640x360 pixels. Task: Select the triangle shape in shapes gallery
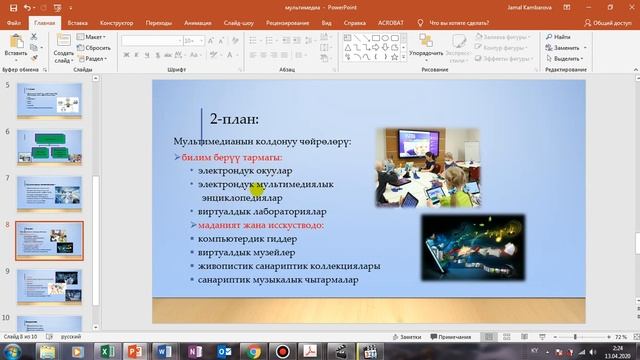(x=347, y=48)
